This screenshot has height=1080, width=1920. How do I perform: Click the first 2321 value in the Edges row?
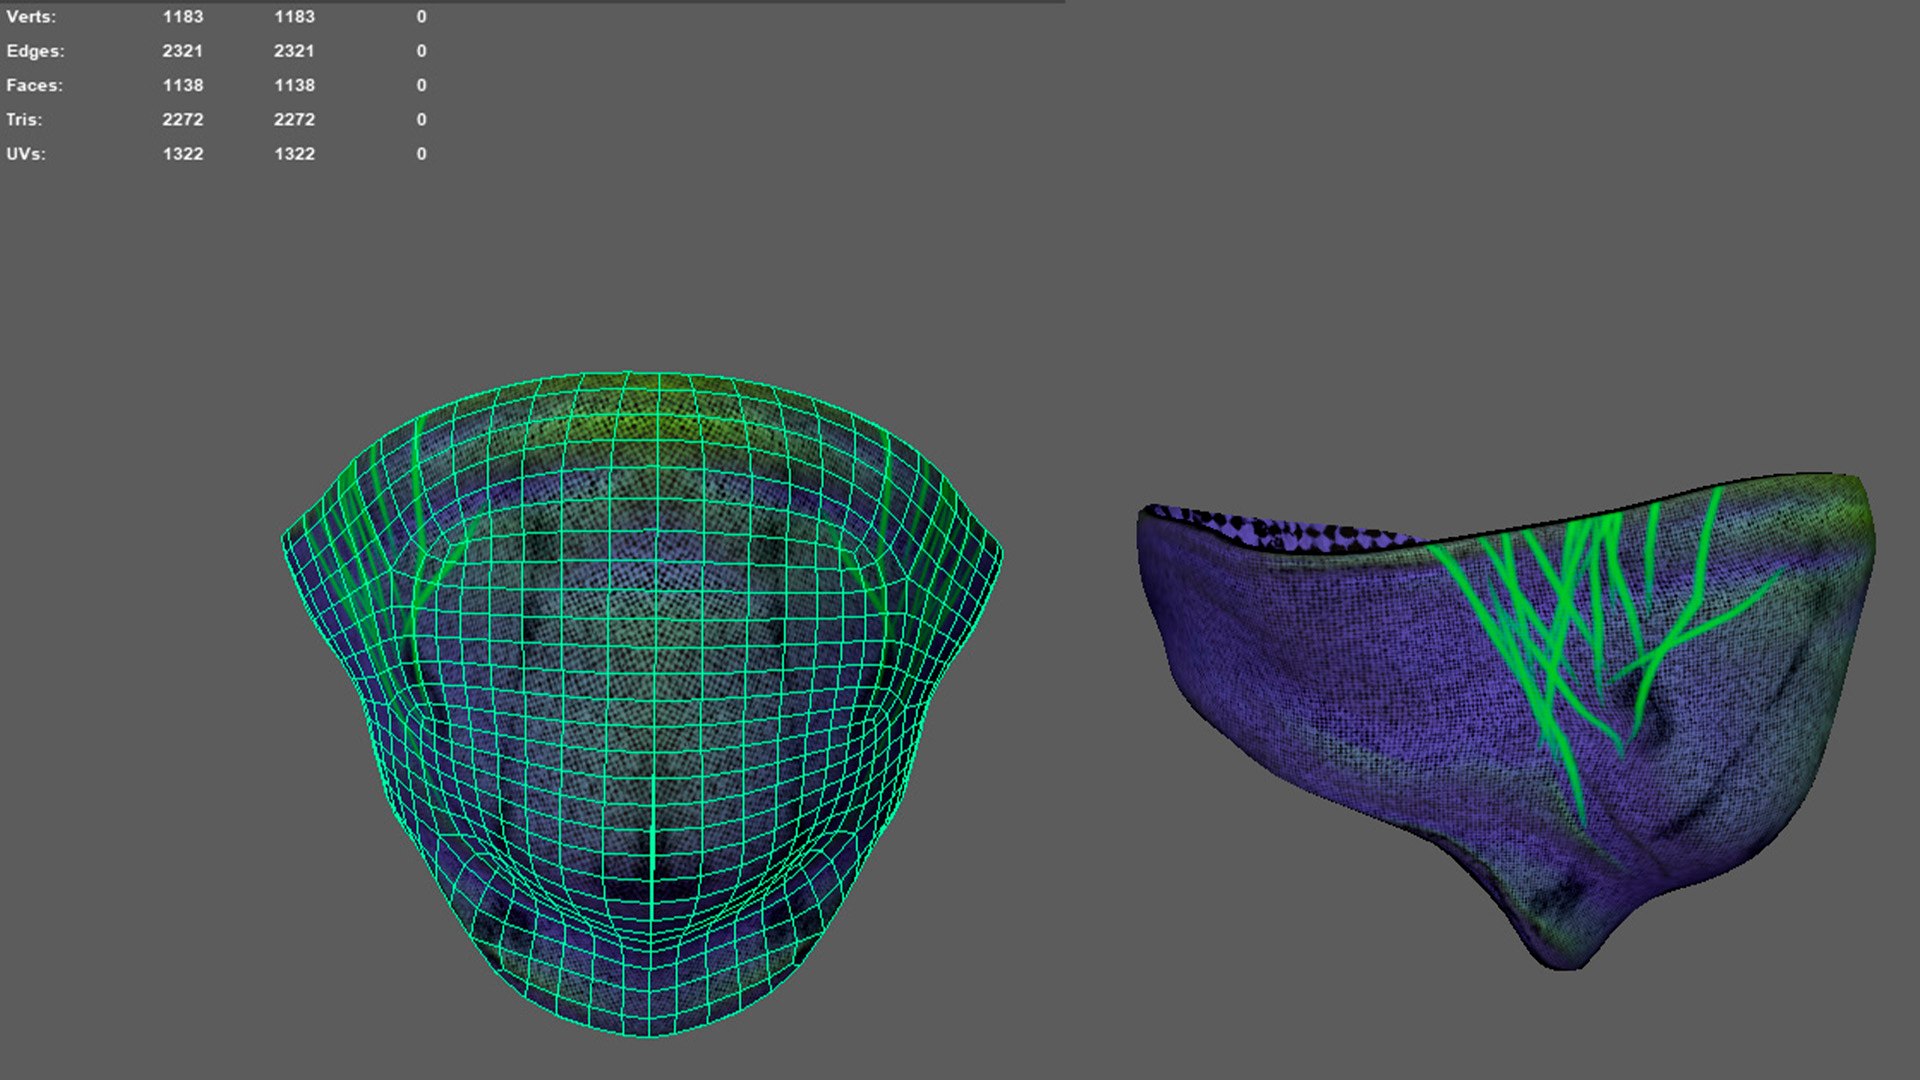click(183, 51)
